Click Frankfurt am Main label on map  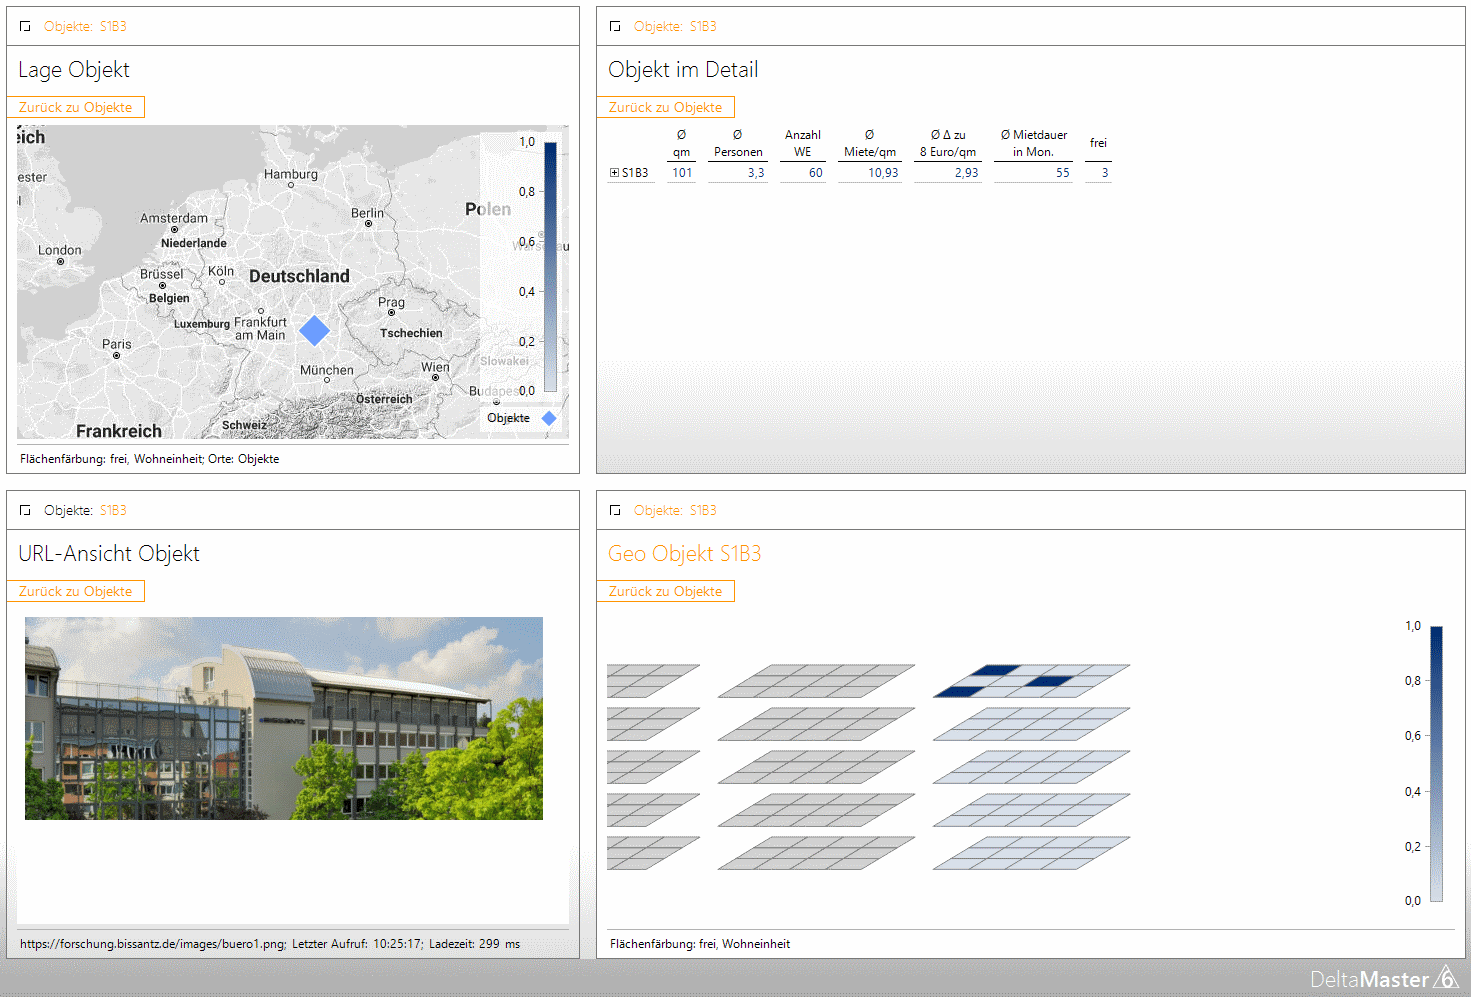[260, 328]
